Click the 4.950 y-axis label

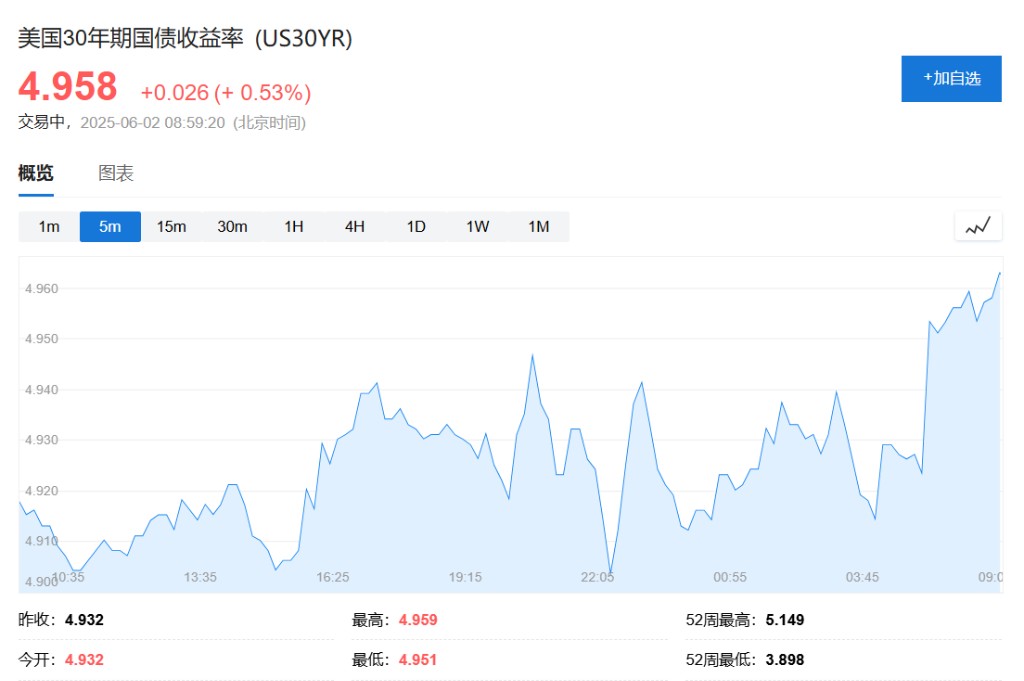(x=41, y=339)
